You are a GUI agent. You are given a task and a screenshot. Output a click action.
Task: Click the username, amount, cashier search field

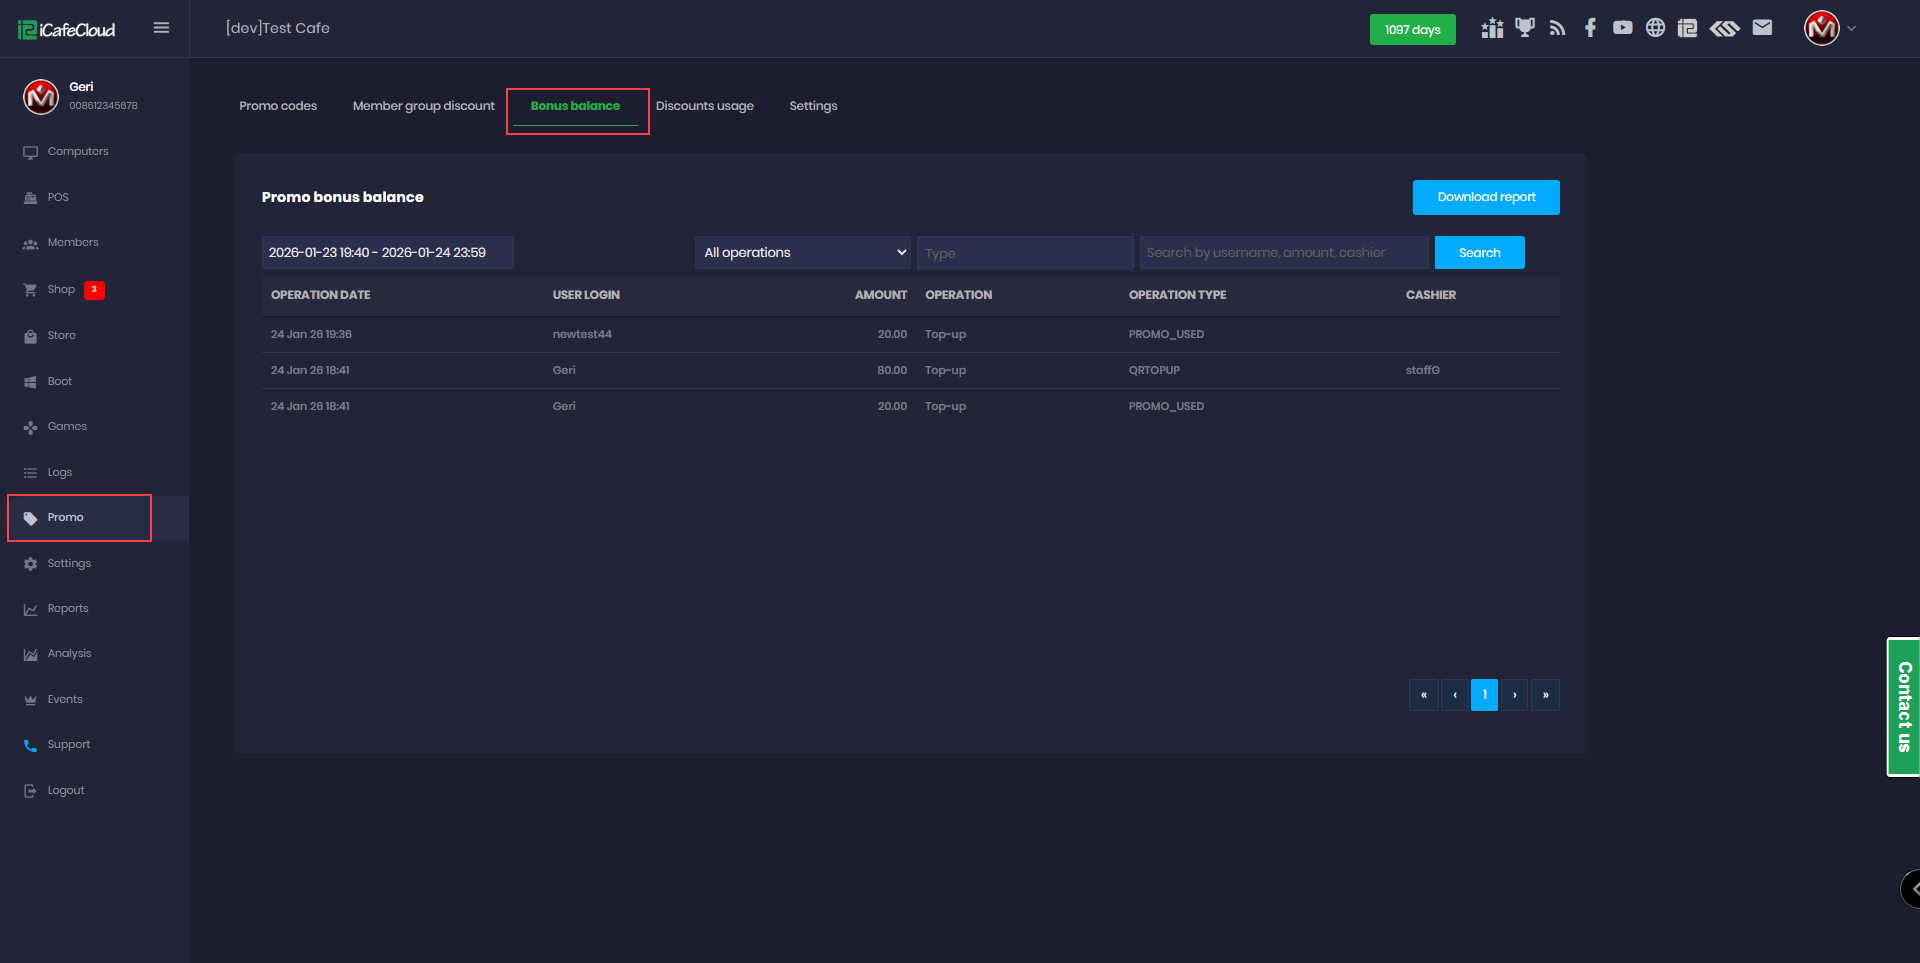point(1283,253)
